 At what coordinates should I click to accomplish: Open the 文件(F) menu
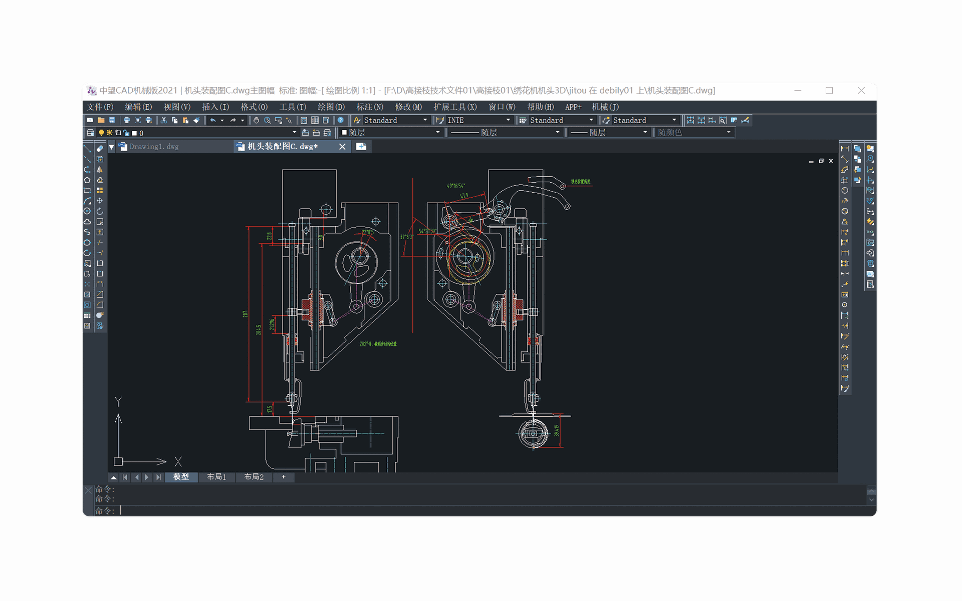(100, 107)
